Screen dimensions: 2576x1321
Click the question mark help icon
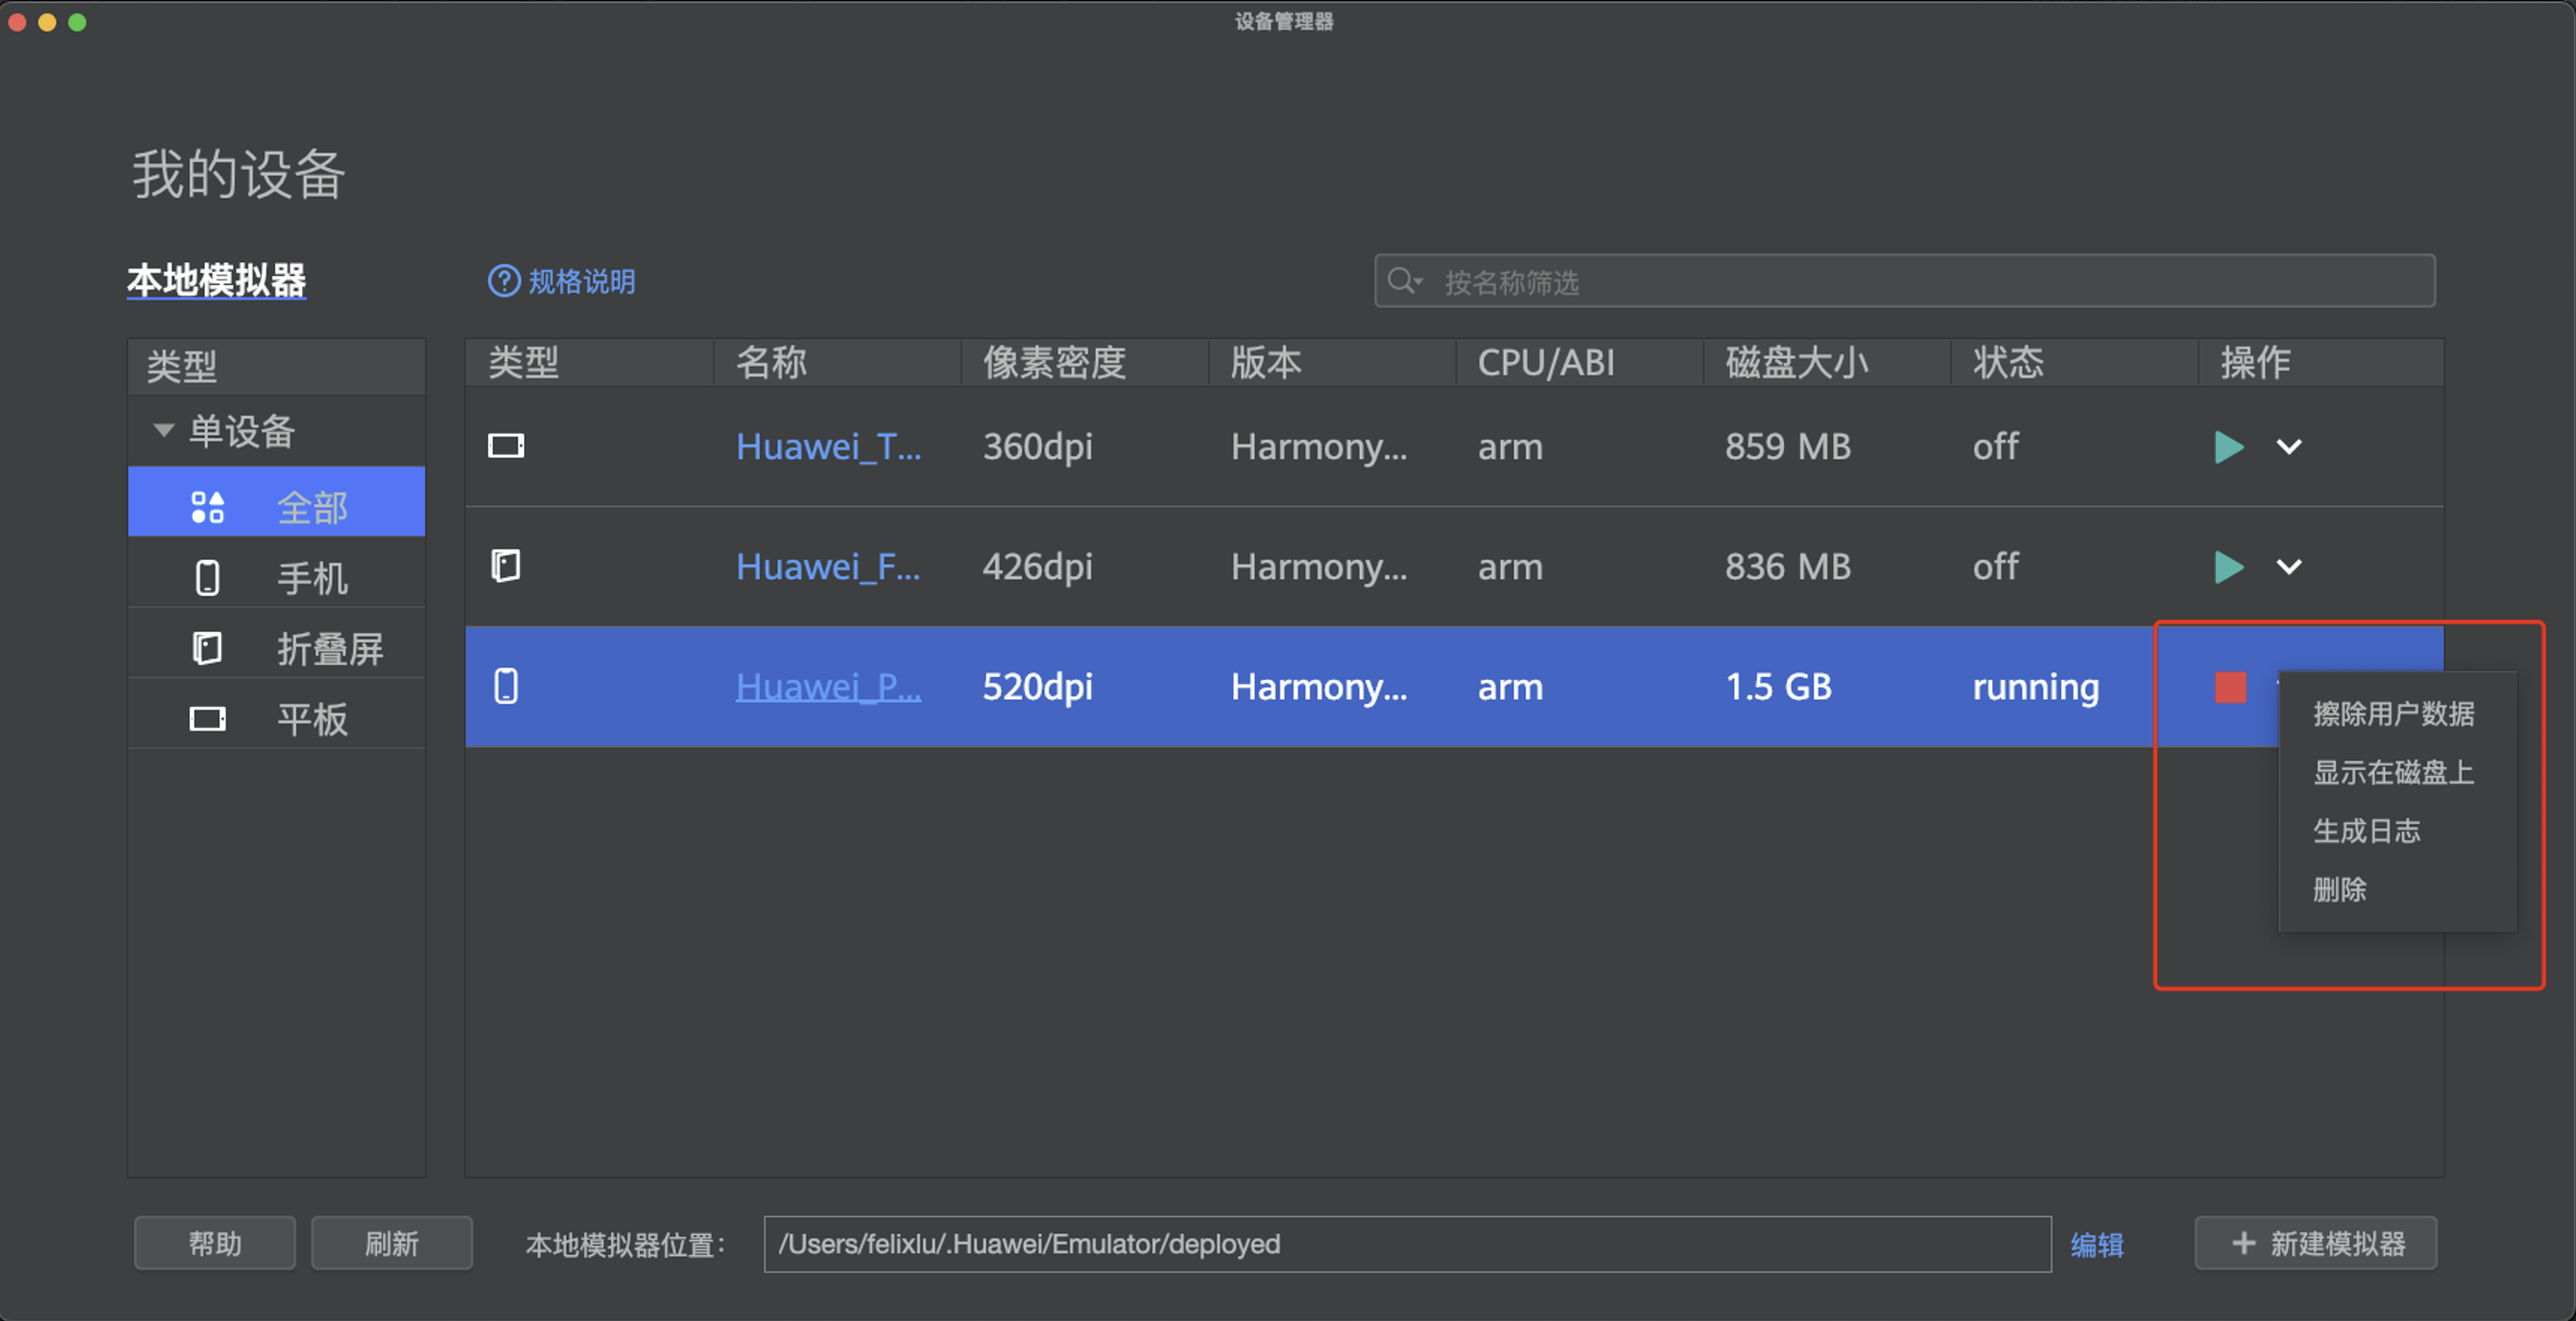(503, 281)
